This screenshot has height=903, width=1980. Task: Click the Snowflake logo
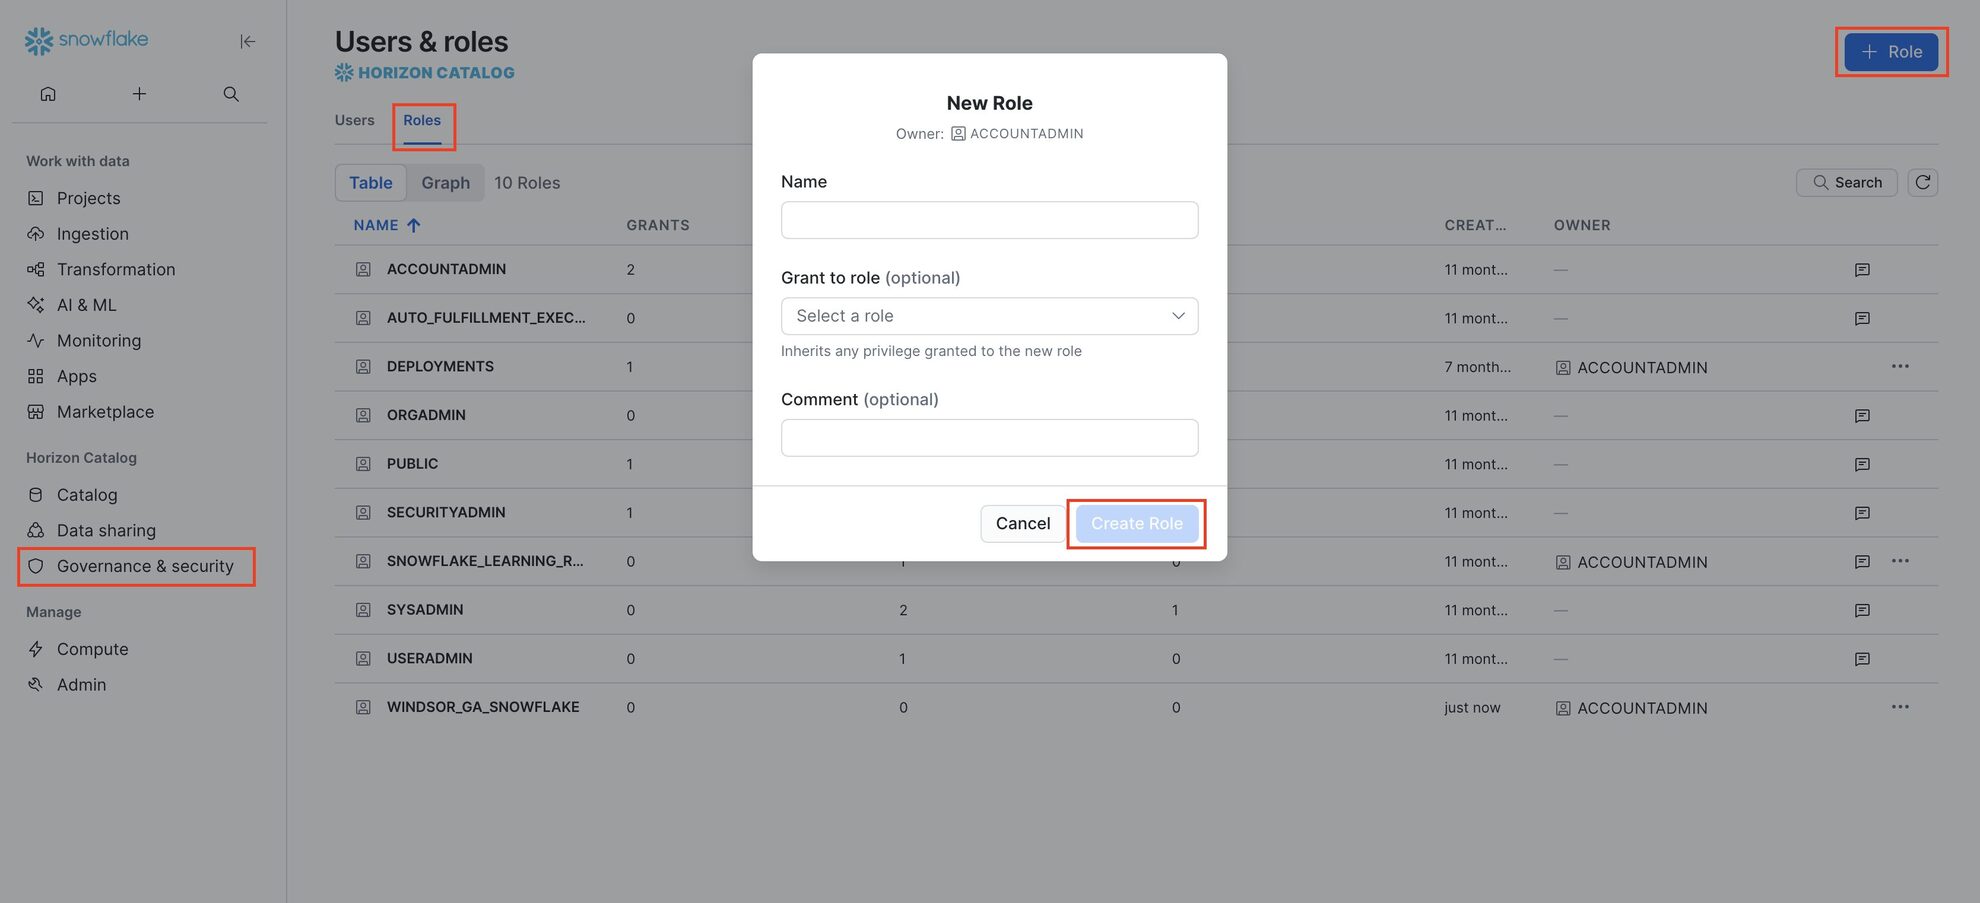87,40
